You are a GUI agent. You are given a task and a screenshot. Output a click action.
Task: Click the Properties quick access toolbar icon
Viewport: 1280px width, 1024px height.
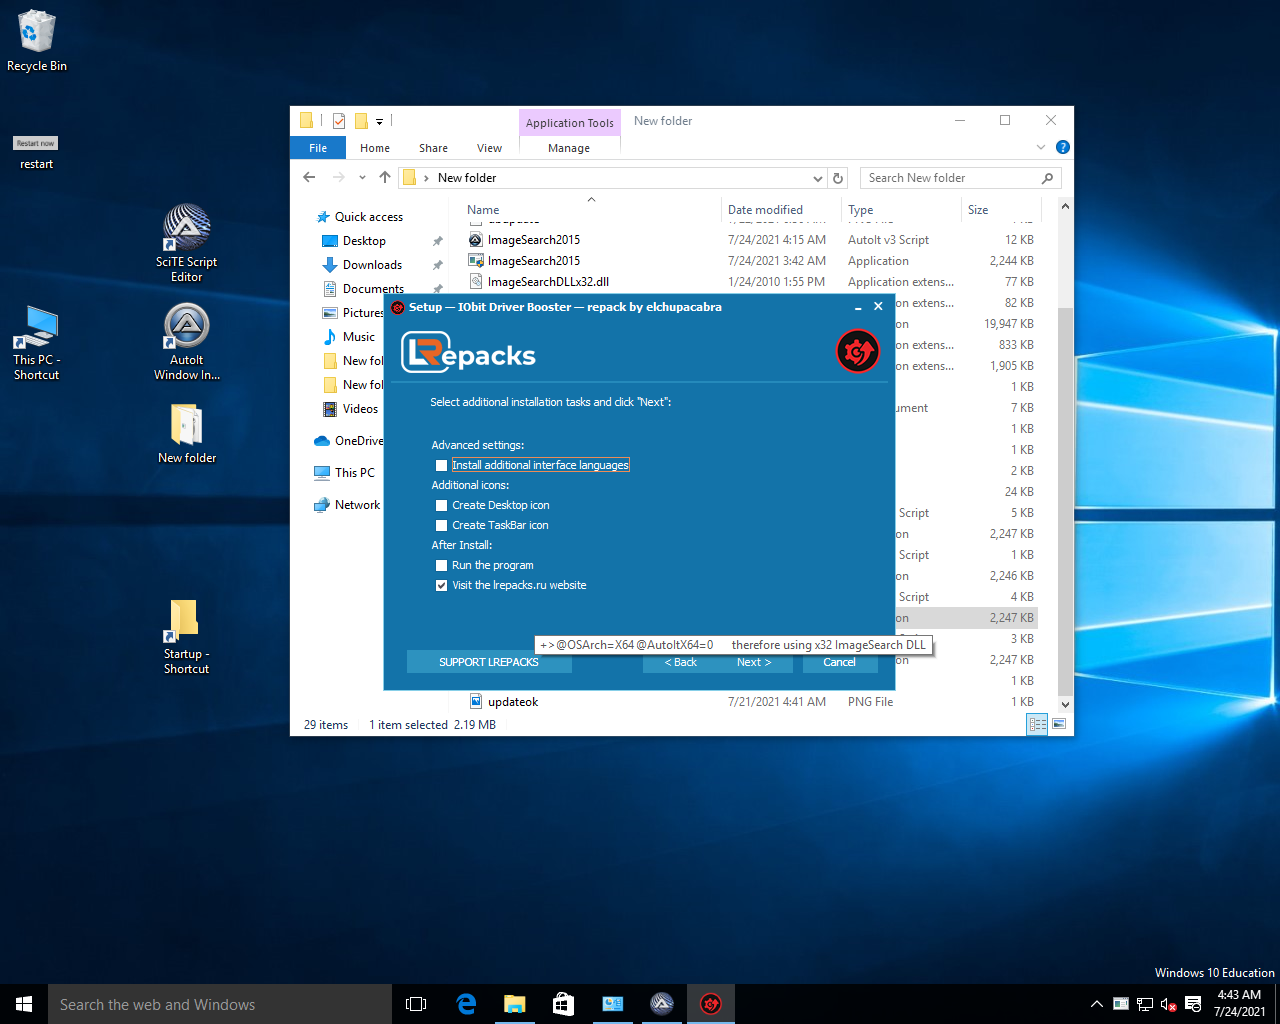coord(339,121)
